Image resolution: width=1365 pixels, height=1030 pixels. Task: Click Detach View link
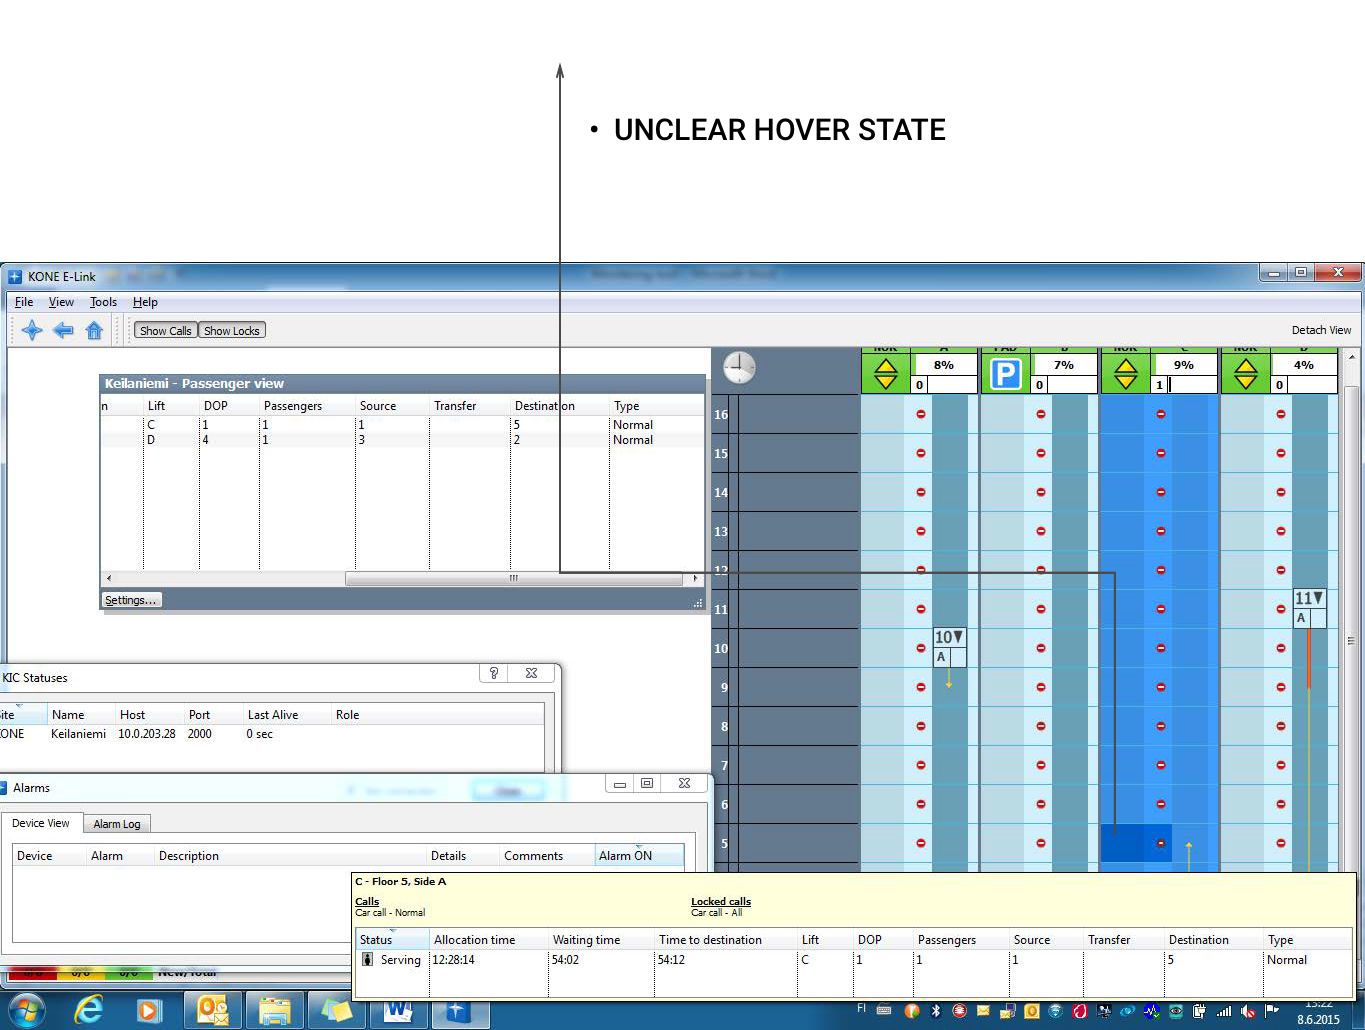1320,330
